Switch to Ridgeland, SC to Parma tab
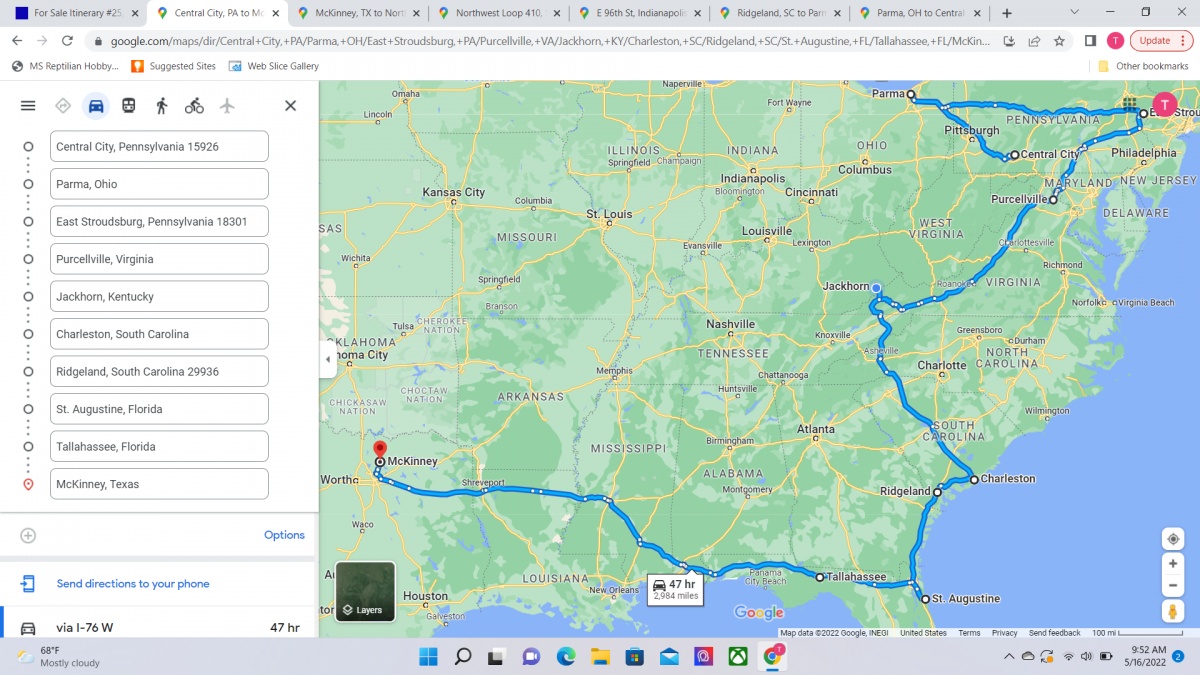Screen dimensions: 1200x675 (781, 13)
